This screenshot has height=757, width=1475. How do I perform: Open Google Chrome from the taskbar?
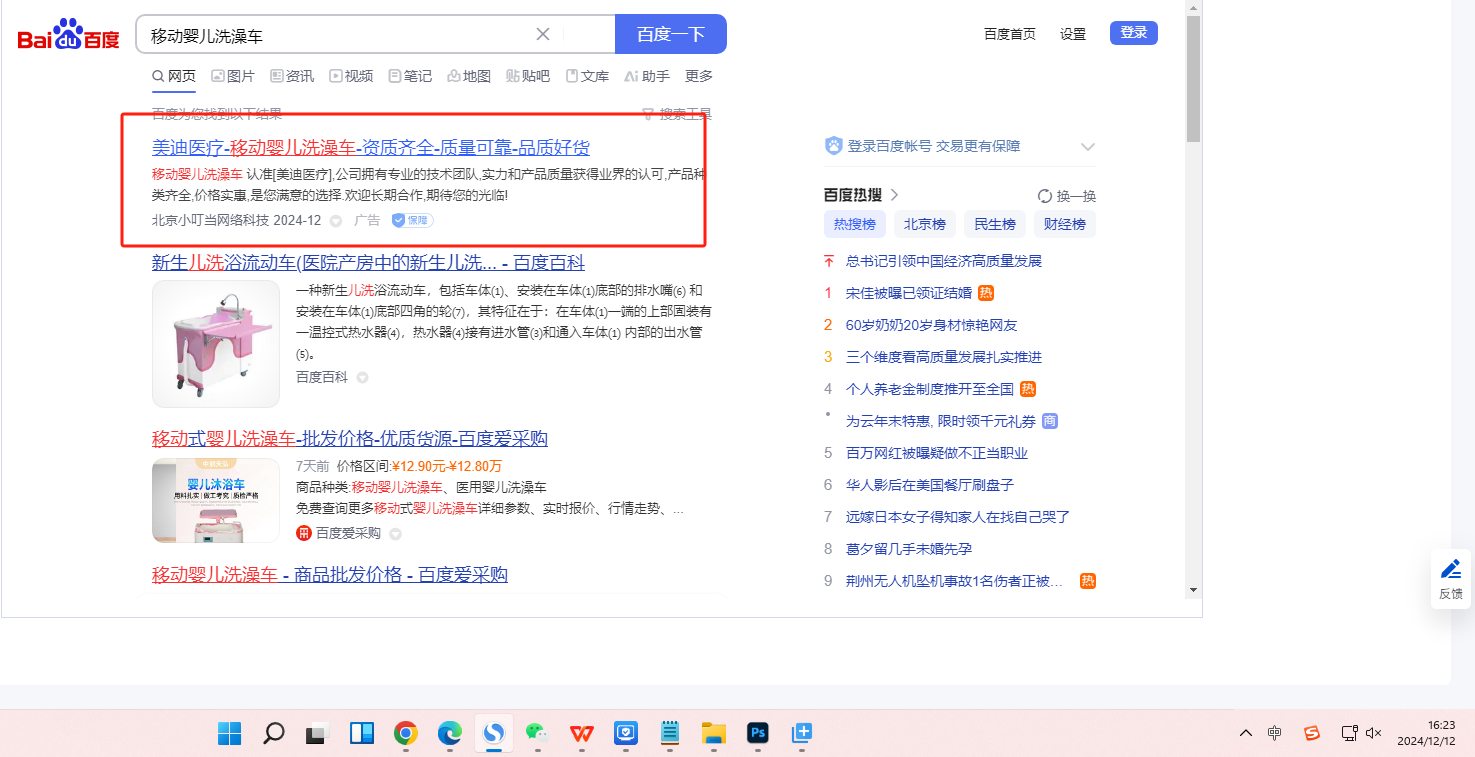coord(405,734)
